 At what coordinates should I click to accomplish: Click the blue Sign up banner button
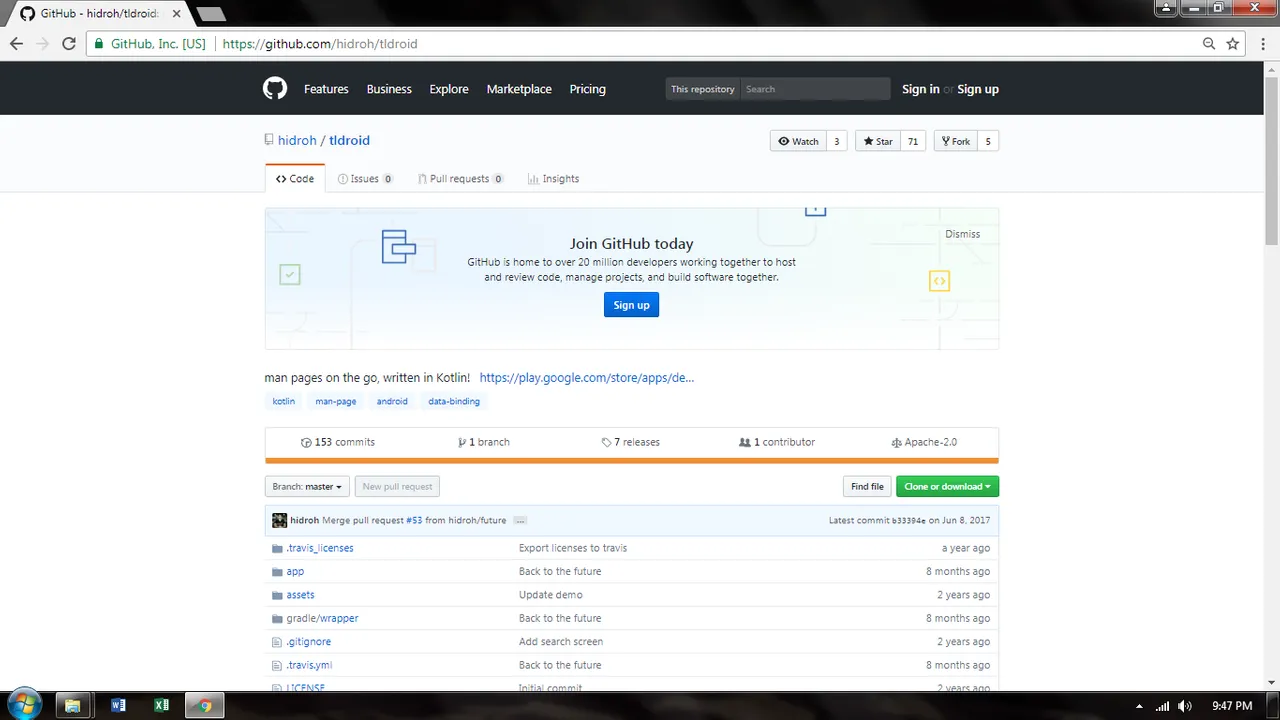[x=631, y=305]
